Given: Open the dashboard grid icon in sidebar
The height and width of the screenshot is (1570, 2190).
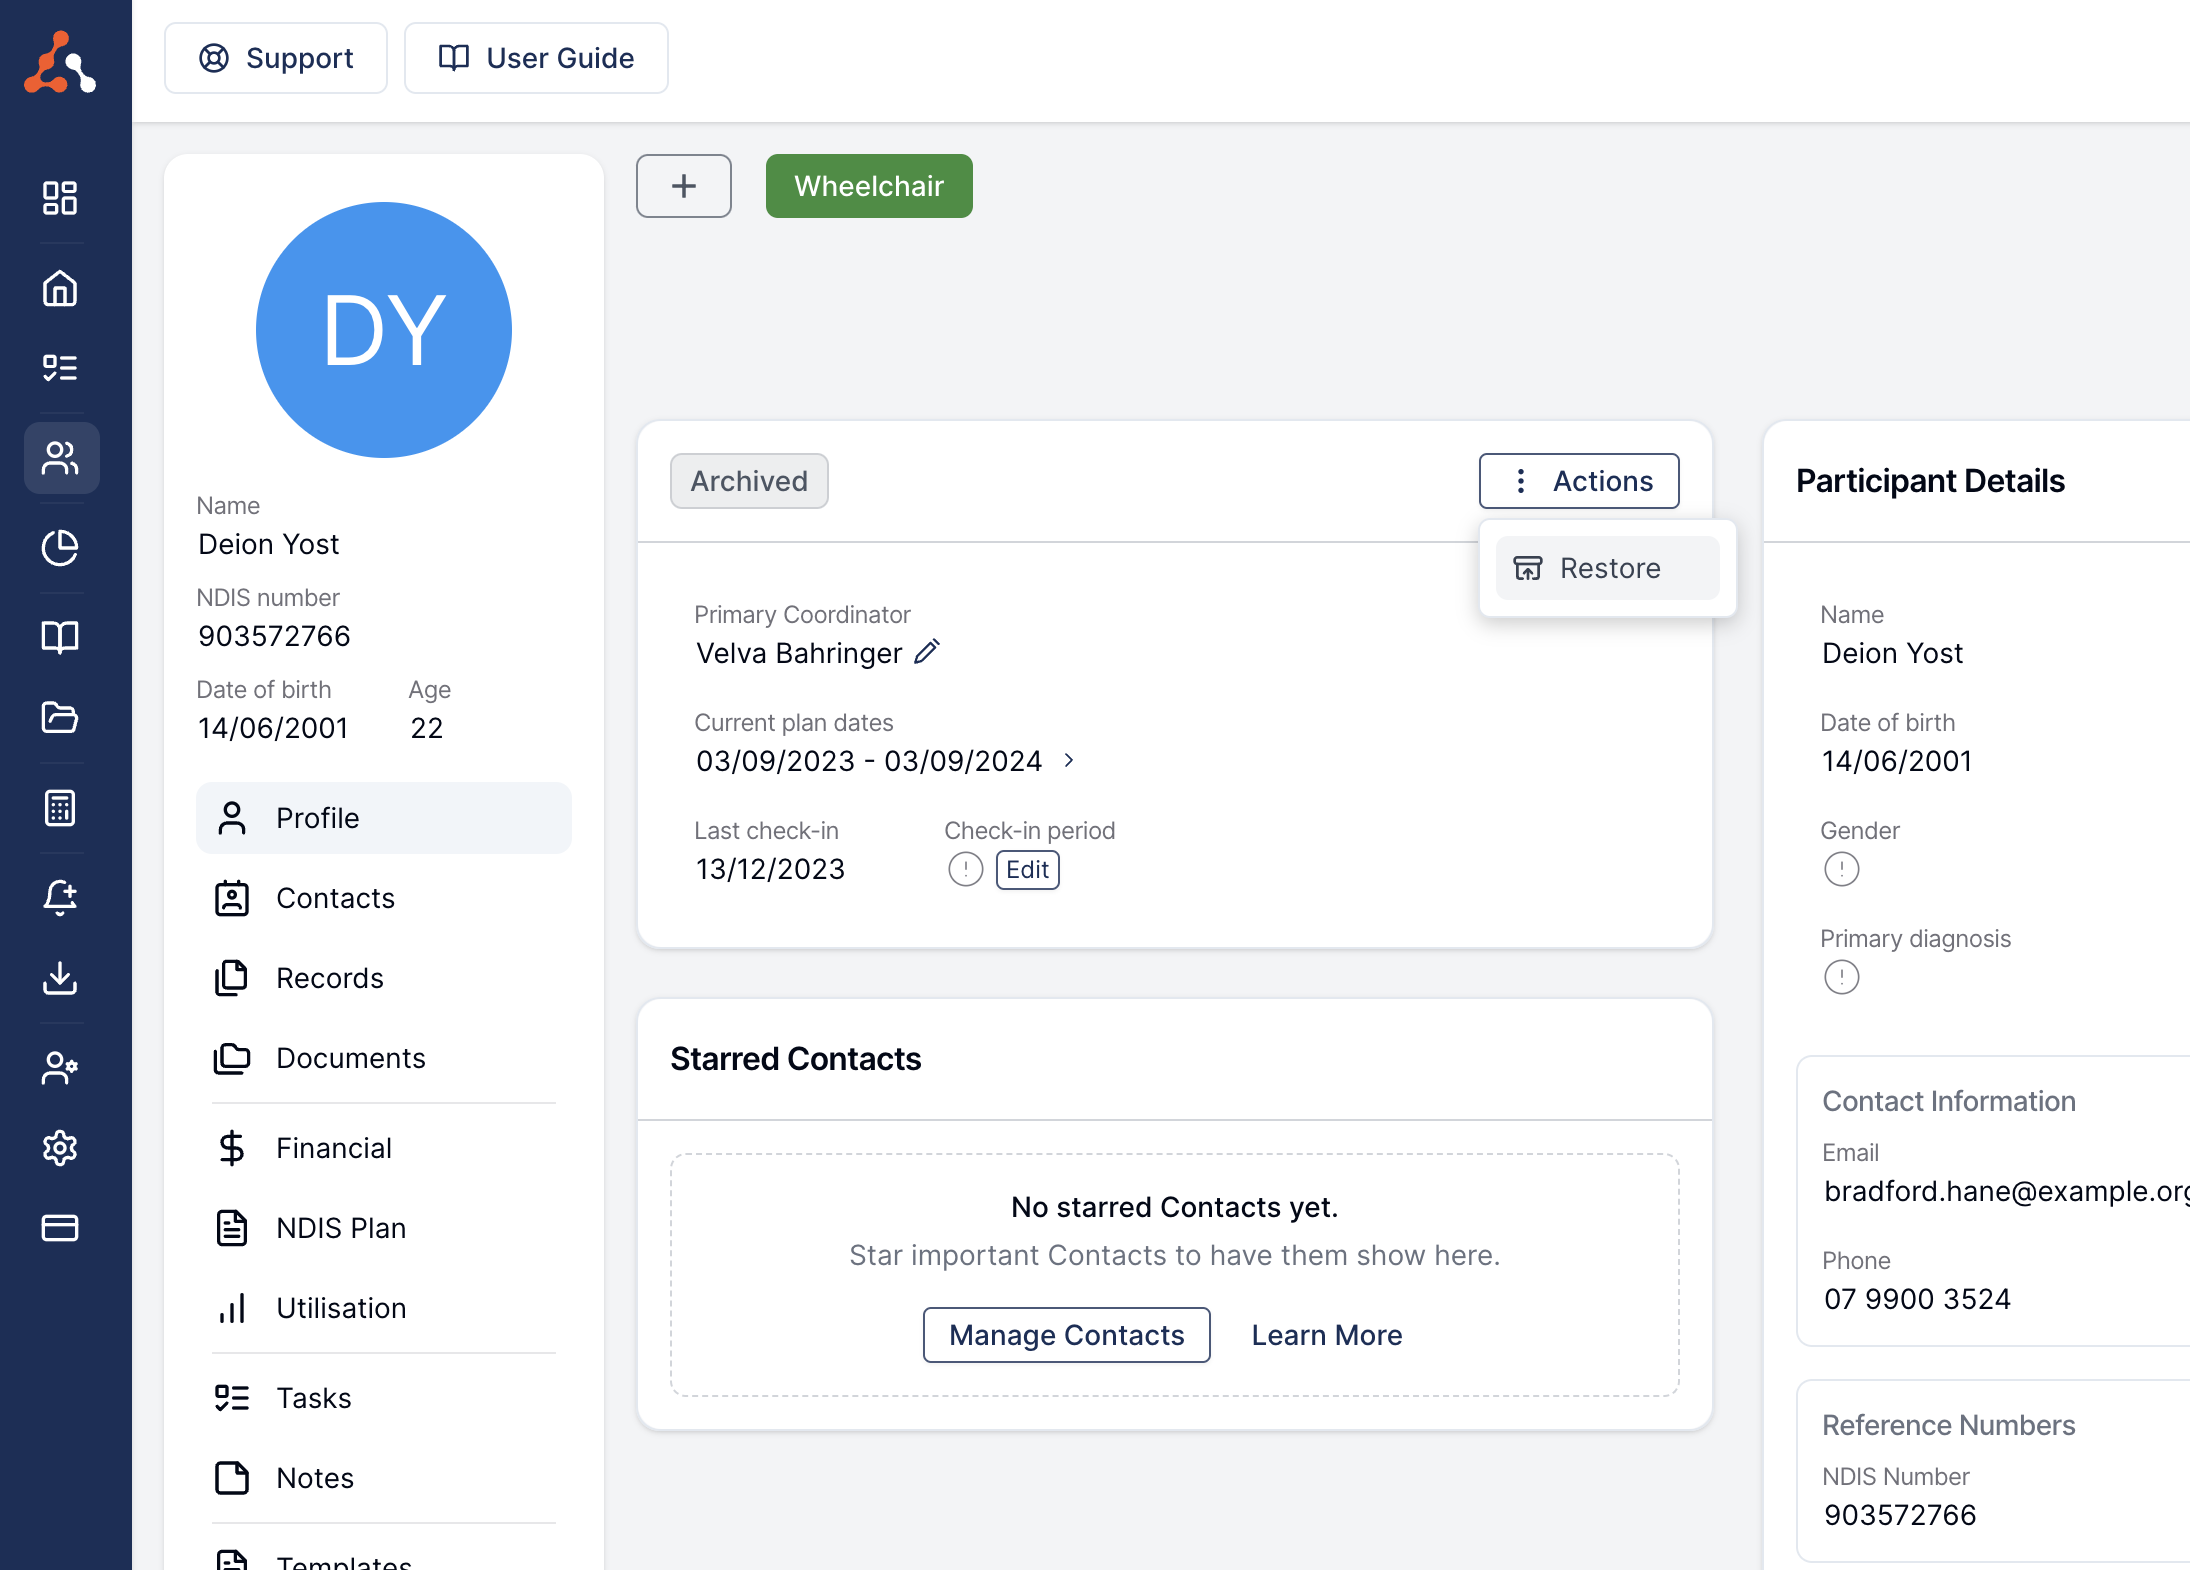Looking at the screenshot, I should coord(60,198).
